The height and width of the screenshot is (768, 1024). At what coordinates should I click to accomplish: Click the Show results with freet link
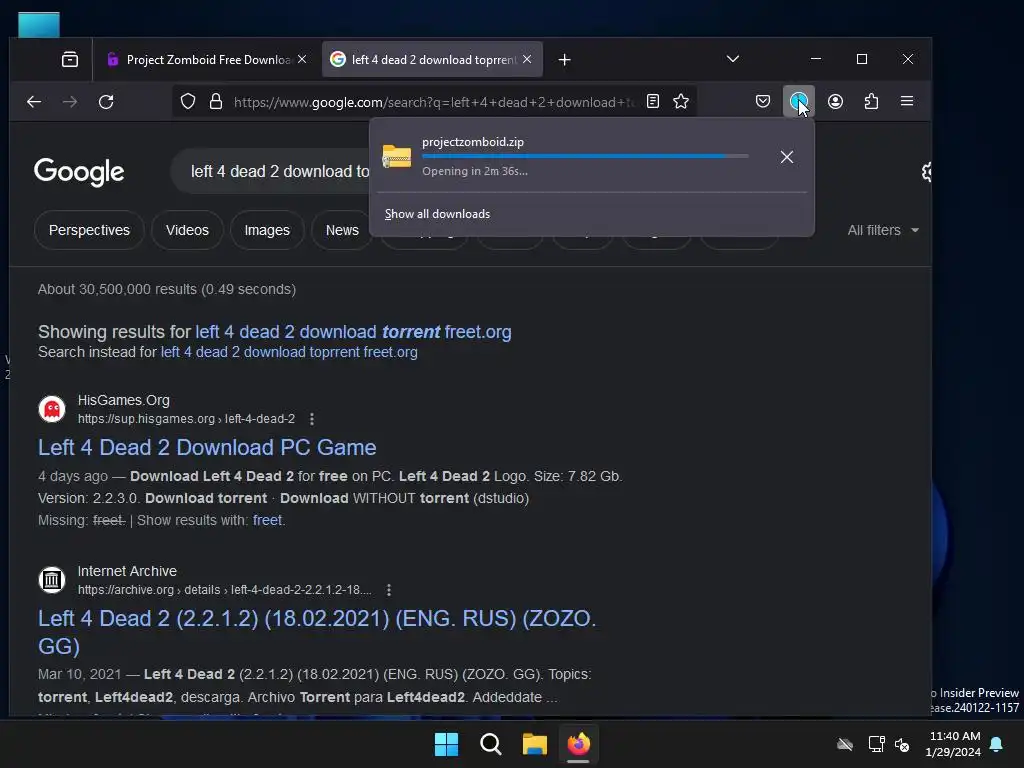pos(268,520)
